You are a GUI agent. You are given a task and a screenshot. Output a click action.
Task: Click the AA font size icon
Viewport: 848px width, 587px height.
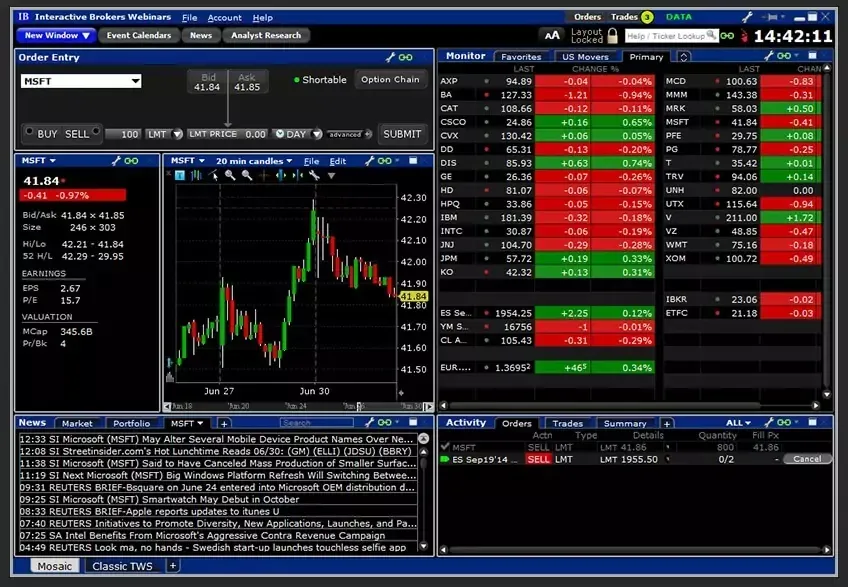click(x=552, y=36)
